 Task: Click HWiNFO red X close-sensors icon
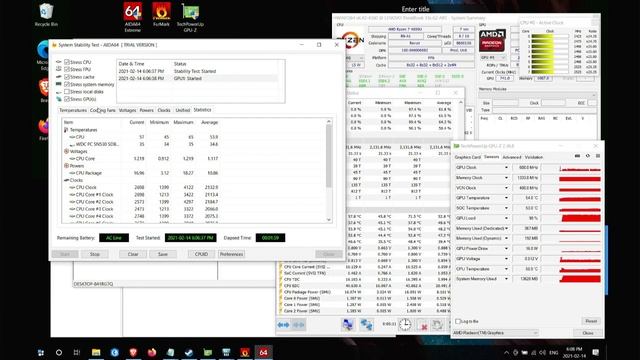[x=424, y=325]
